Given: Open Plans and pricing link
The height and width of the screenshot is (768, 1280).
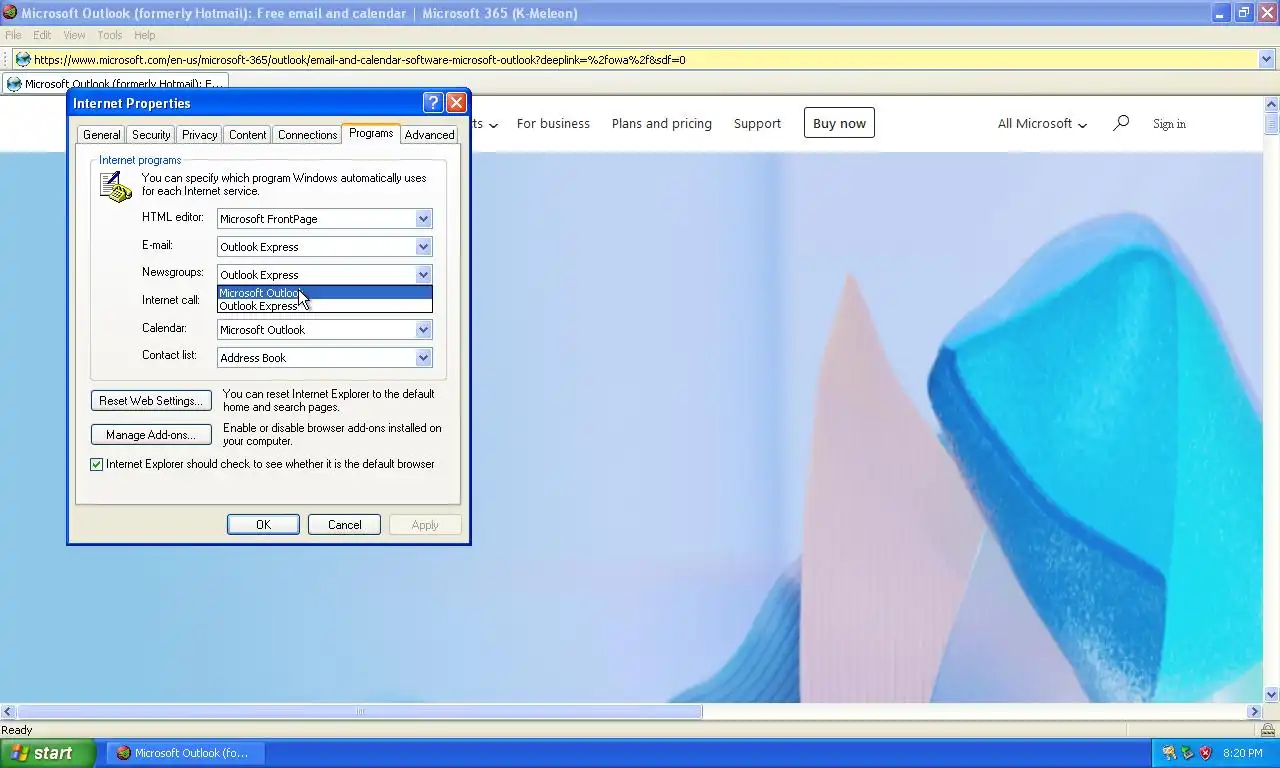Looking at the screenshot, I should 662,124.
